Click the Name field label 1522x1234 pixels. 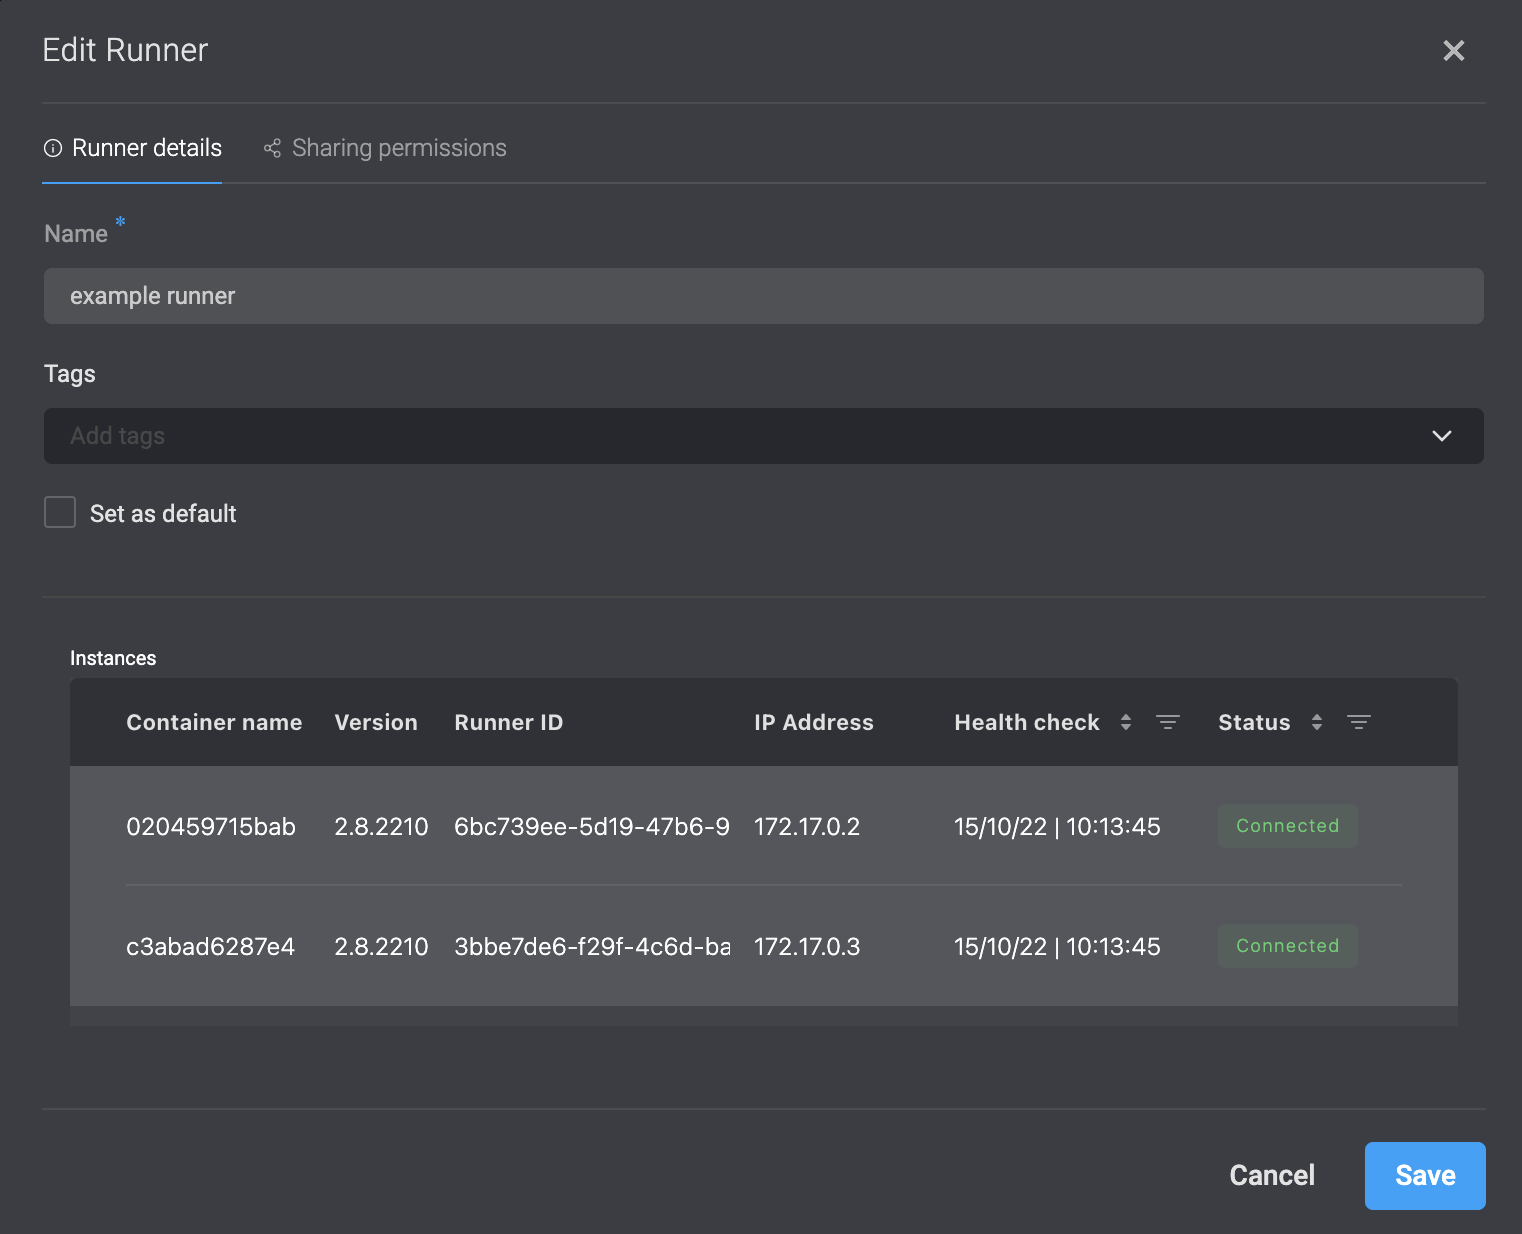tap(76, 234)
